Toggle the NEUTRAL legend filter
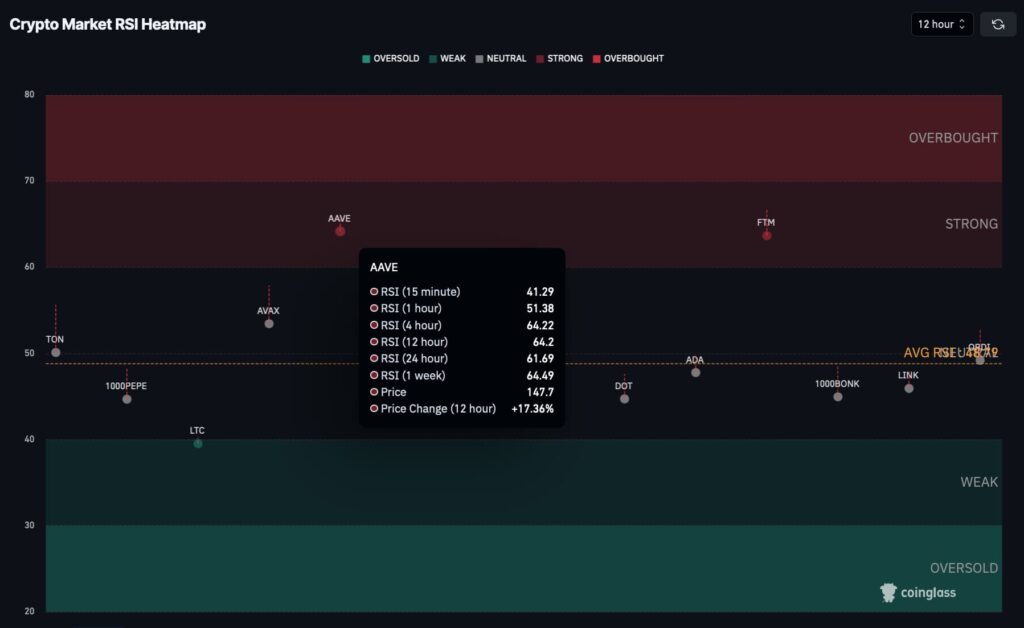The width and height of the screenshot is (1024, 628). (x=500, y=58)
